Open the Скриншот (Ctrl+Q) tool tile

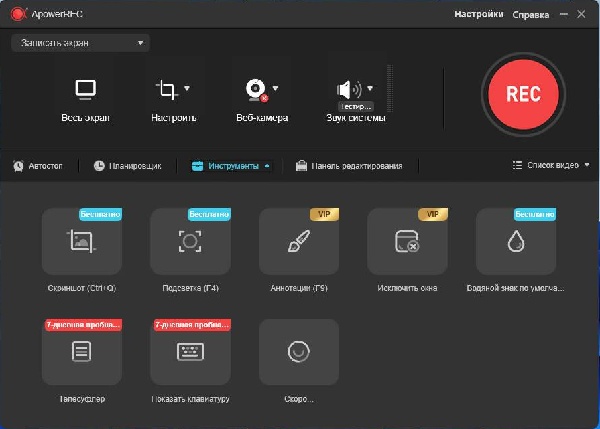click(x=82, y=241)
